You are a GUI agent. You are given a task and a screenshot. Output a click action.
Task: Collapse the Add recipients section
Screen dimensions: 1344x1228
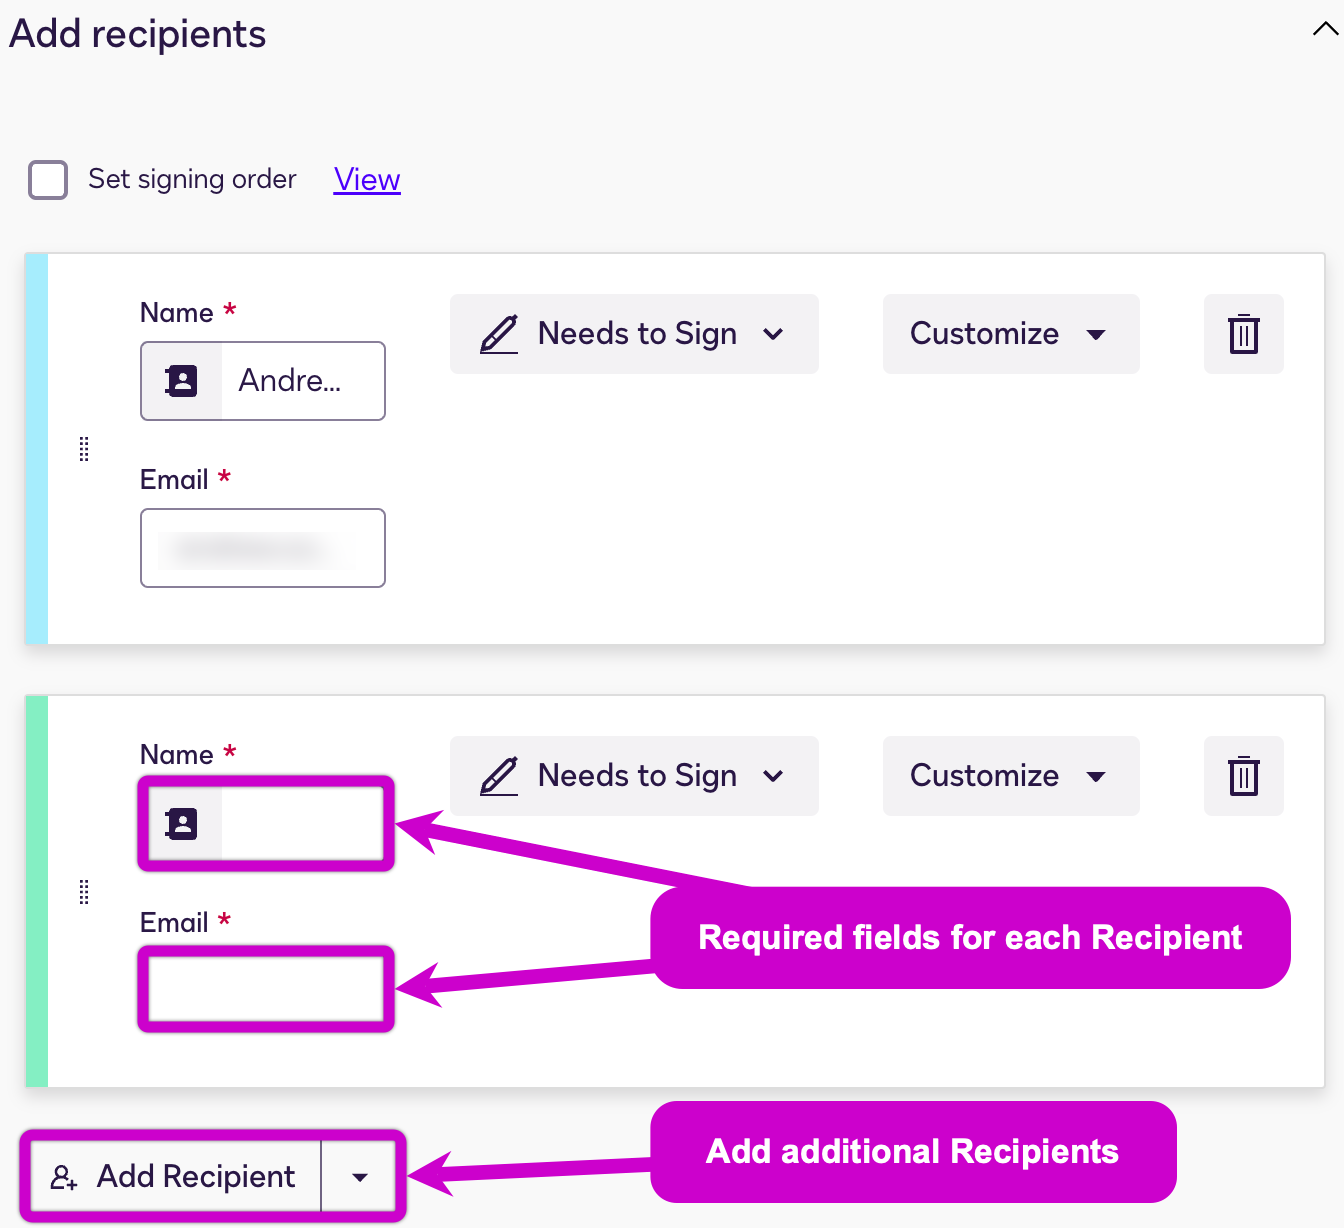[x=1325, y=29]
